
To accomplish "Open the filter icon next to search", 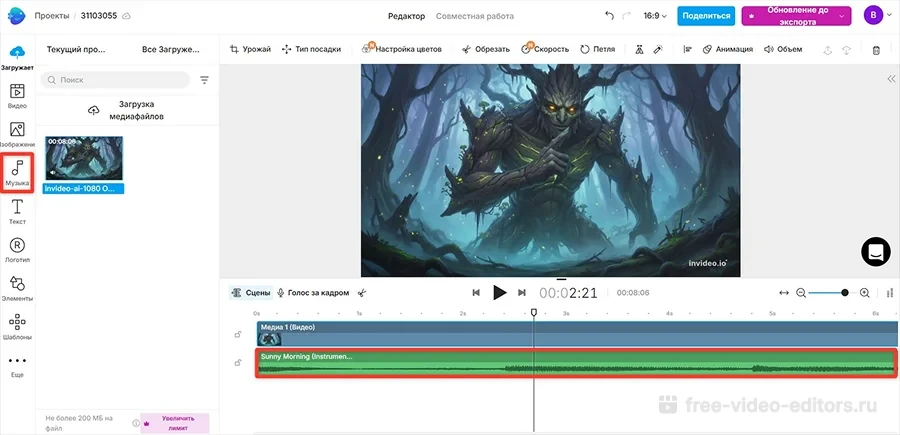I will coord(204,80).
